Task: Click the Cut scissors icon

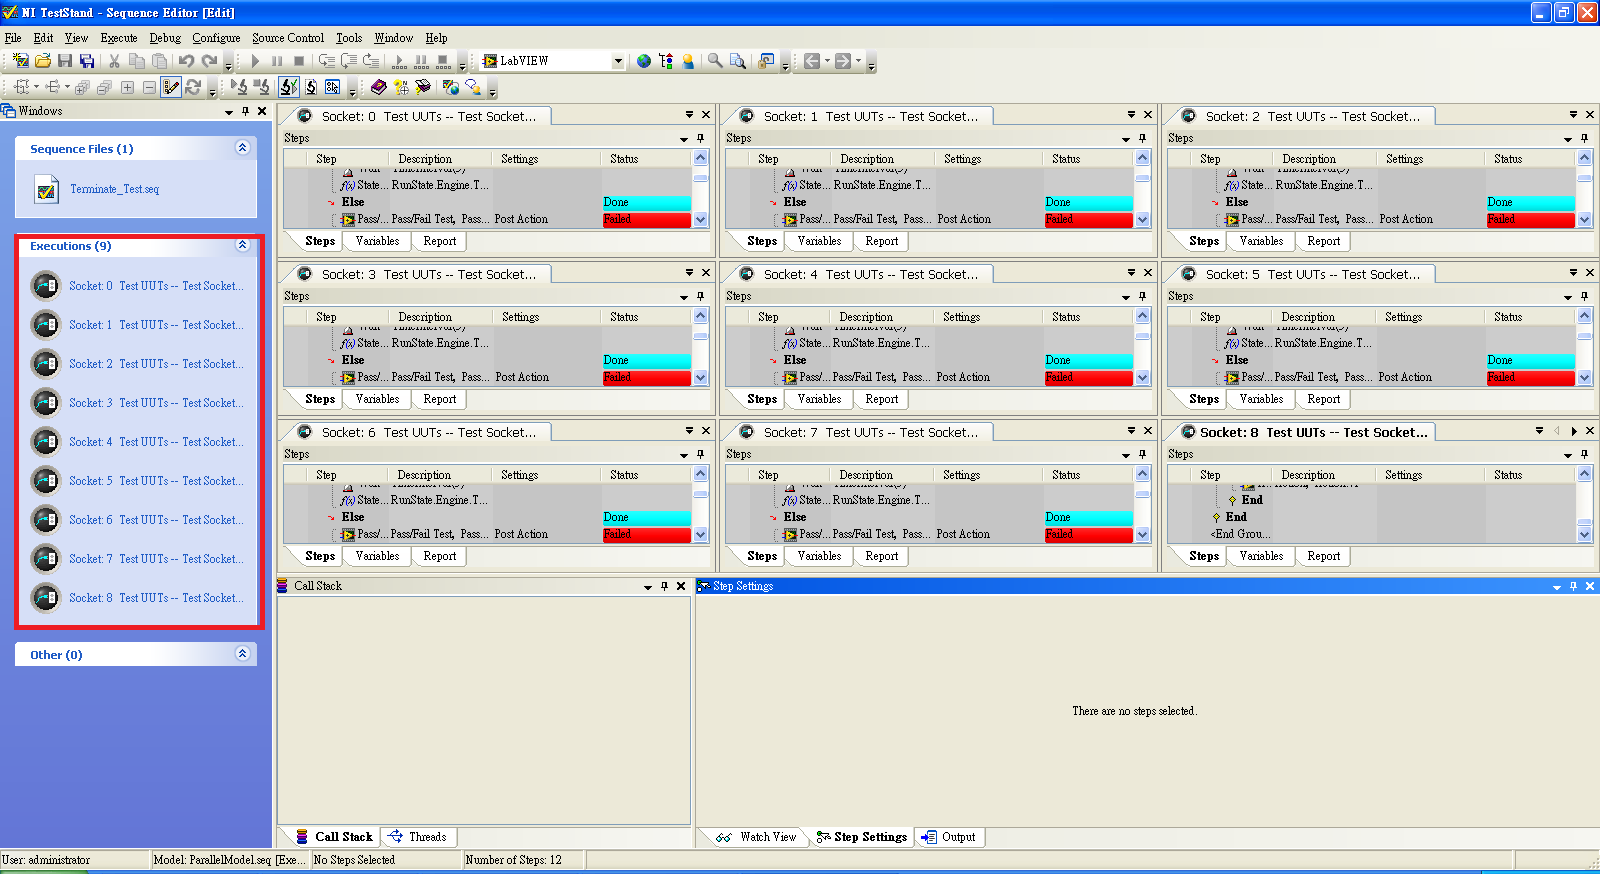Action: coord(114,61)
